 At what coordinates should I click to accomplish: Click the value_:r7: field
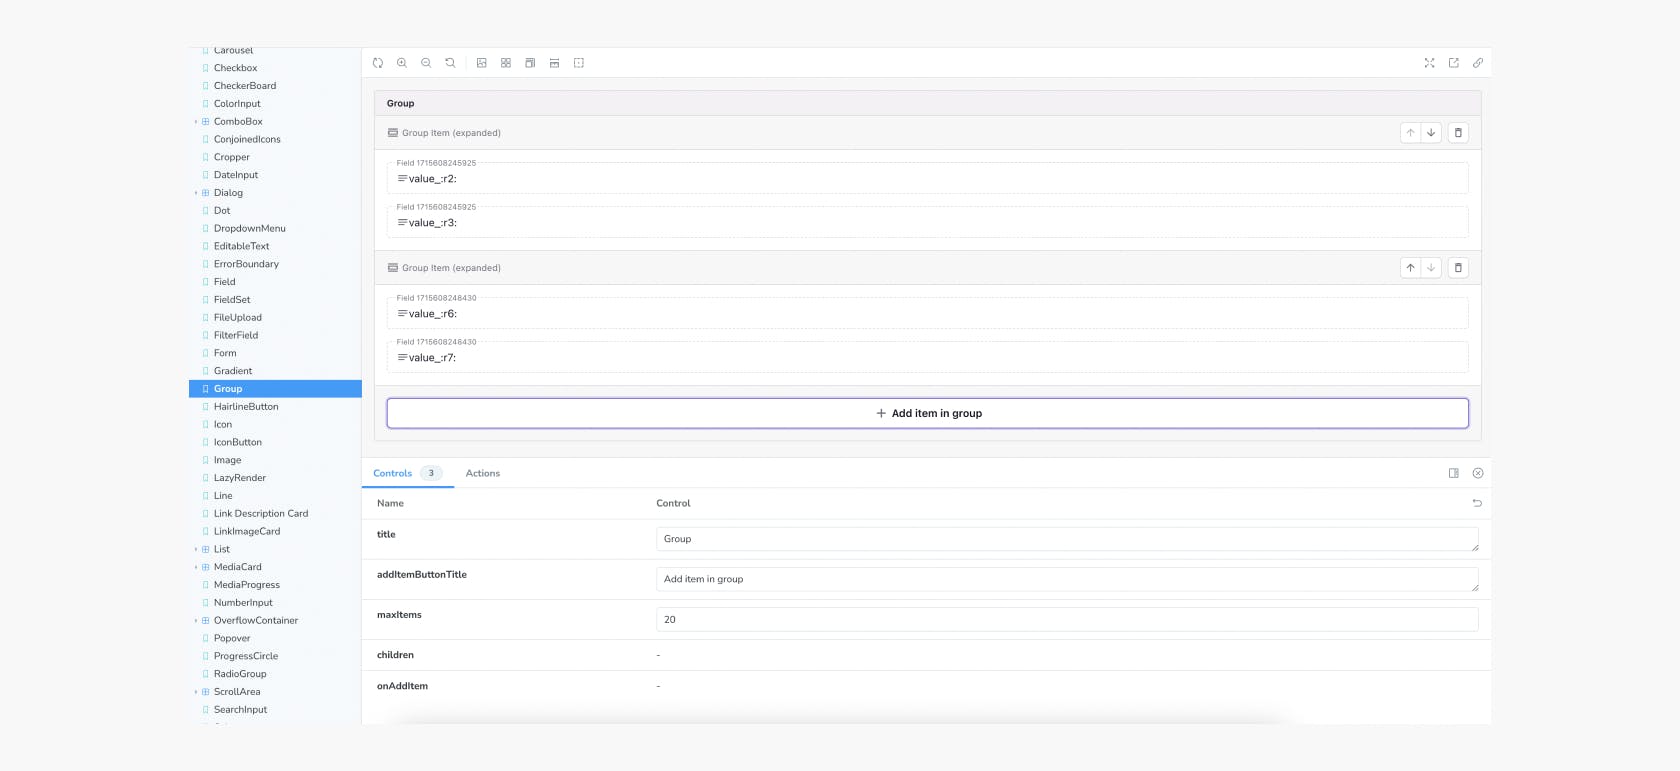click(928, 357)
